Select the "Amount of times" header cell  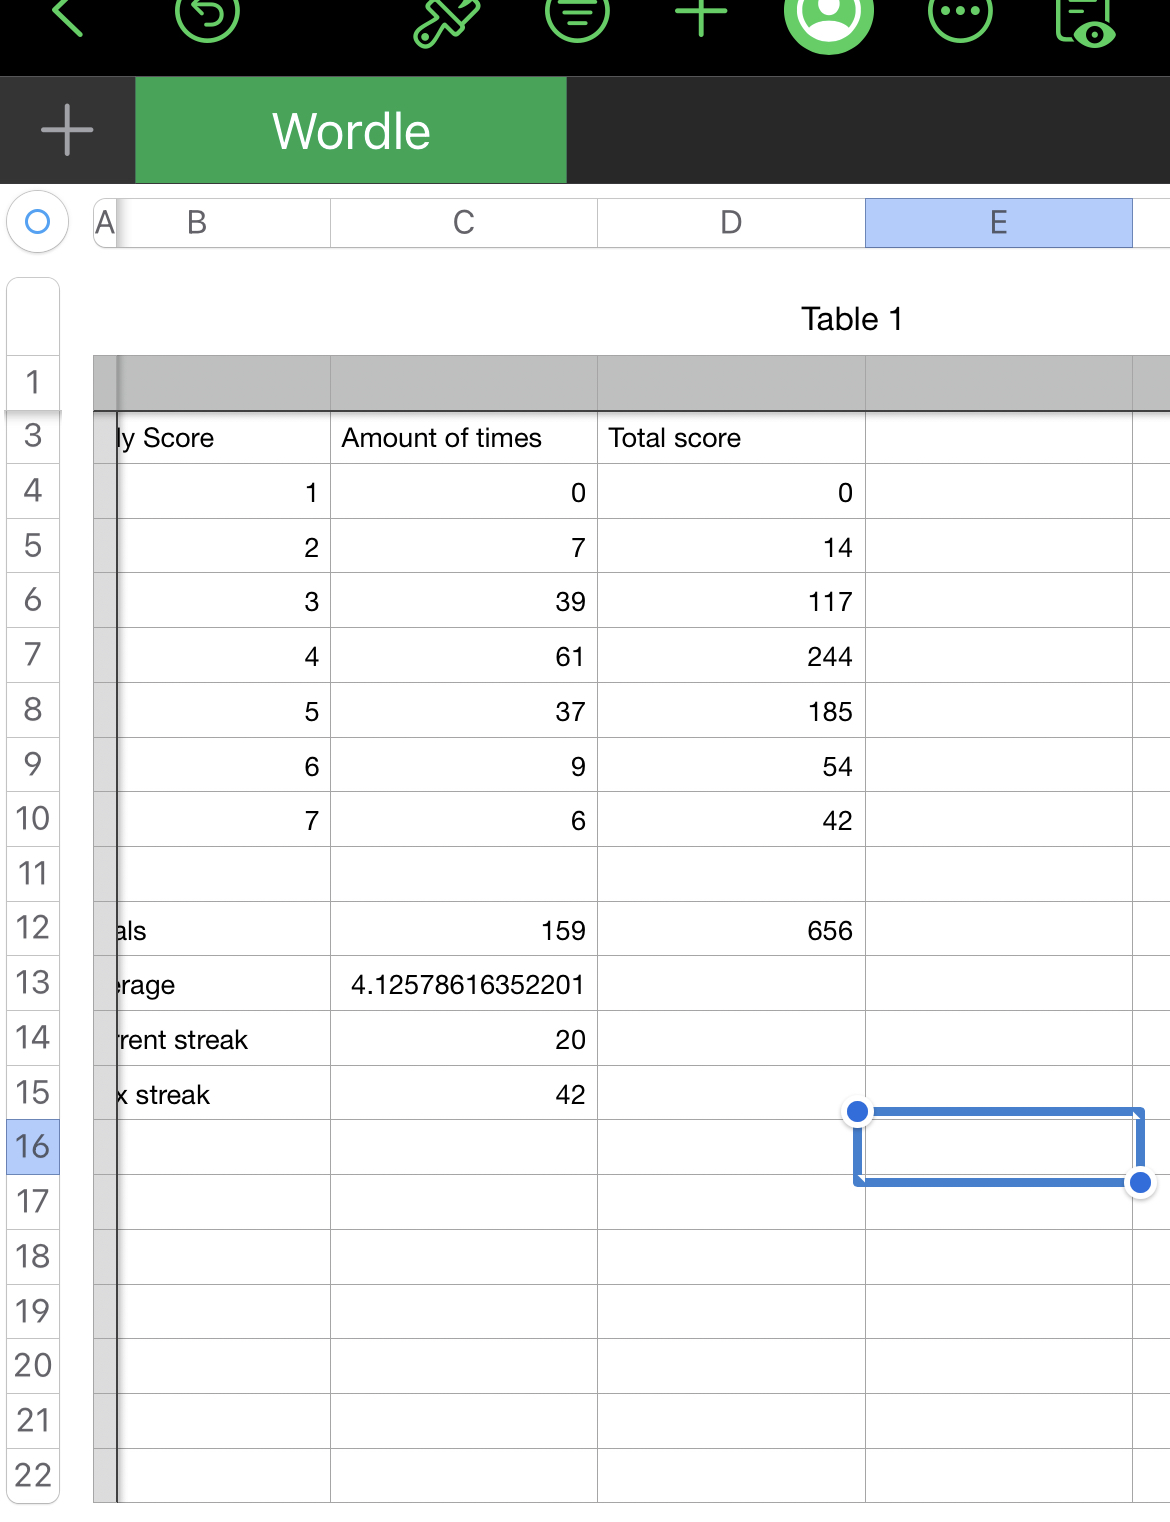464,438
